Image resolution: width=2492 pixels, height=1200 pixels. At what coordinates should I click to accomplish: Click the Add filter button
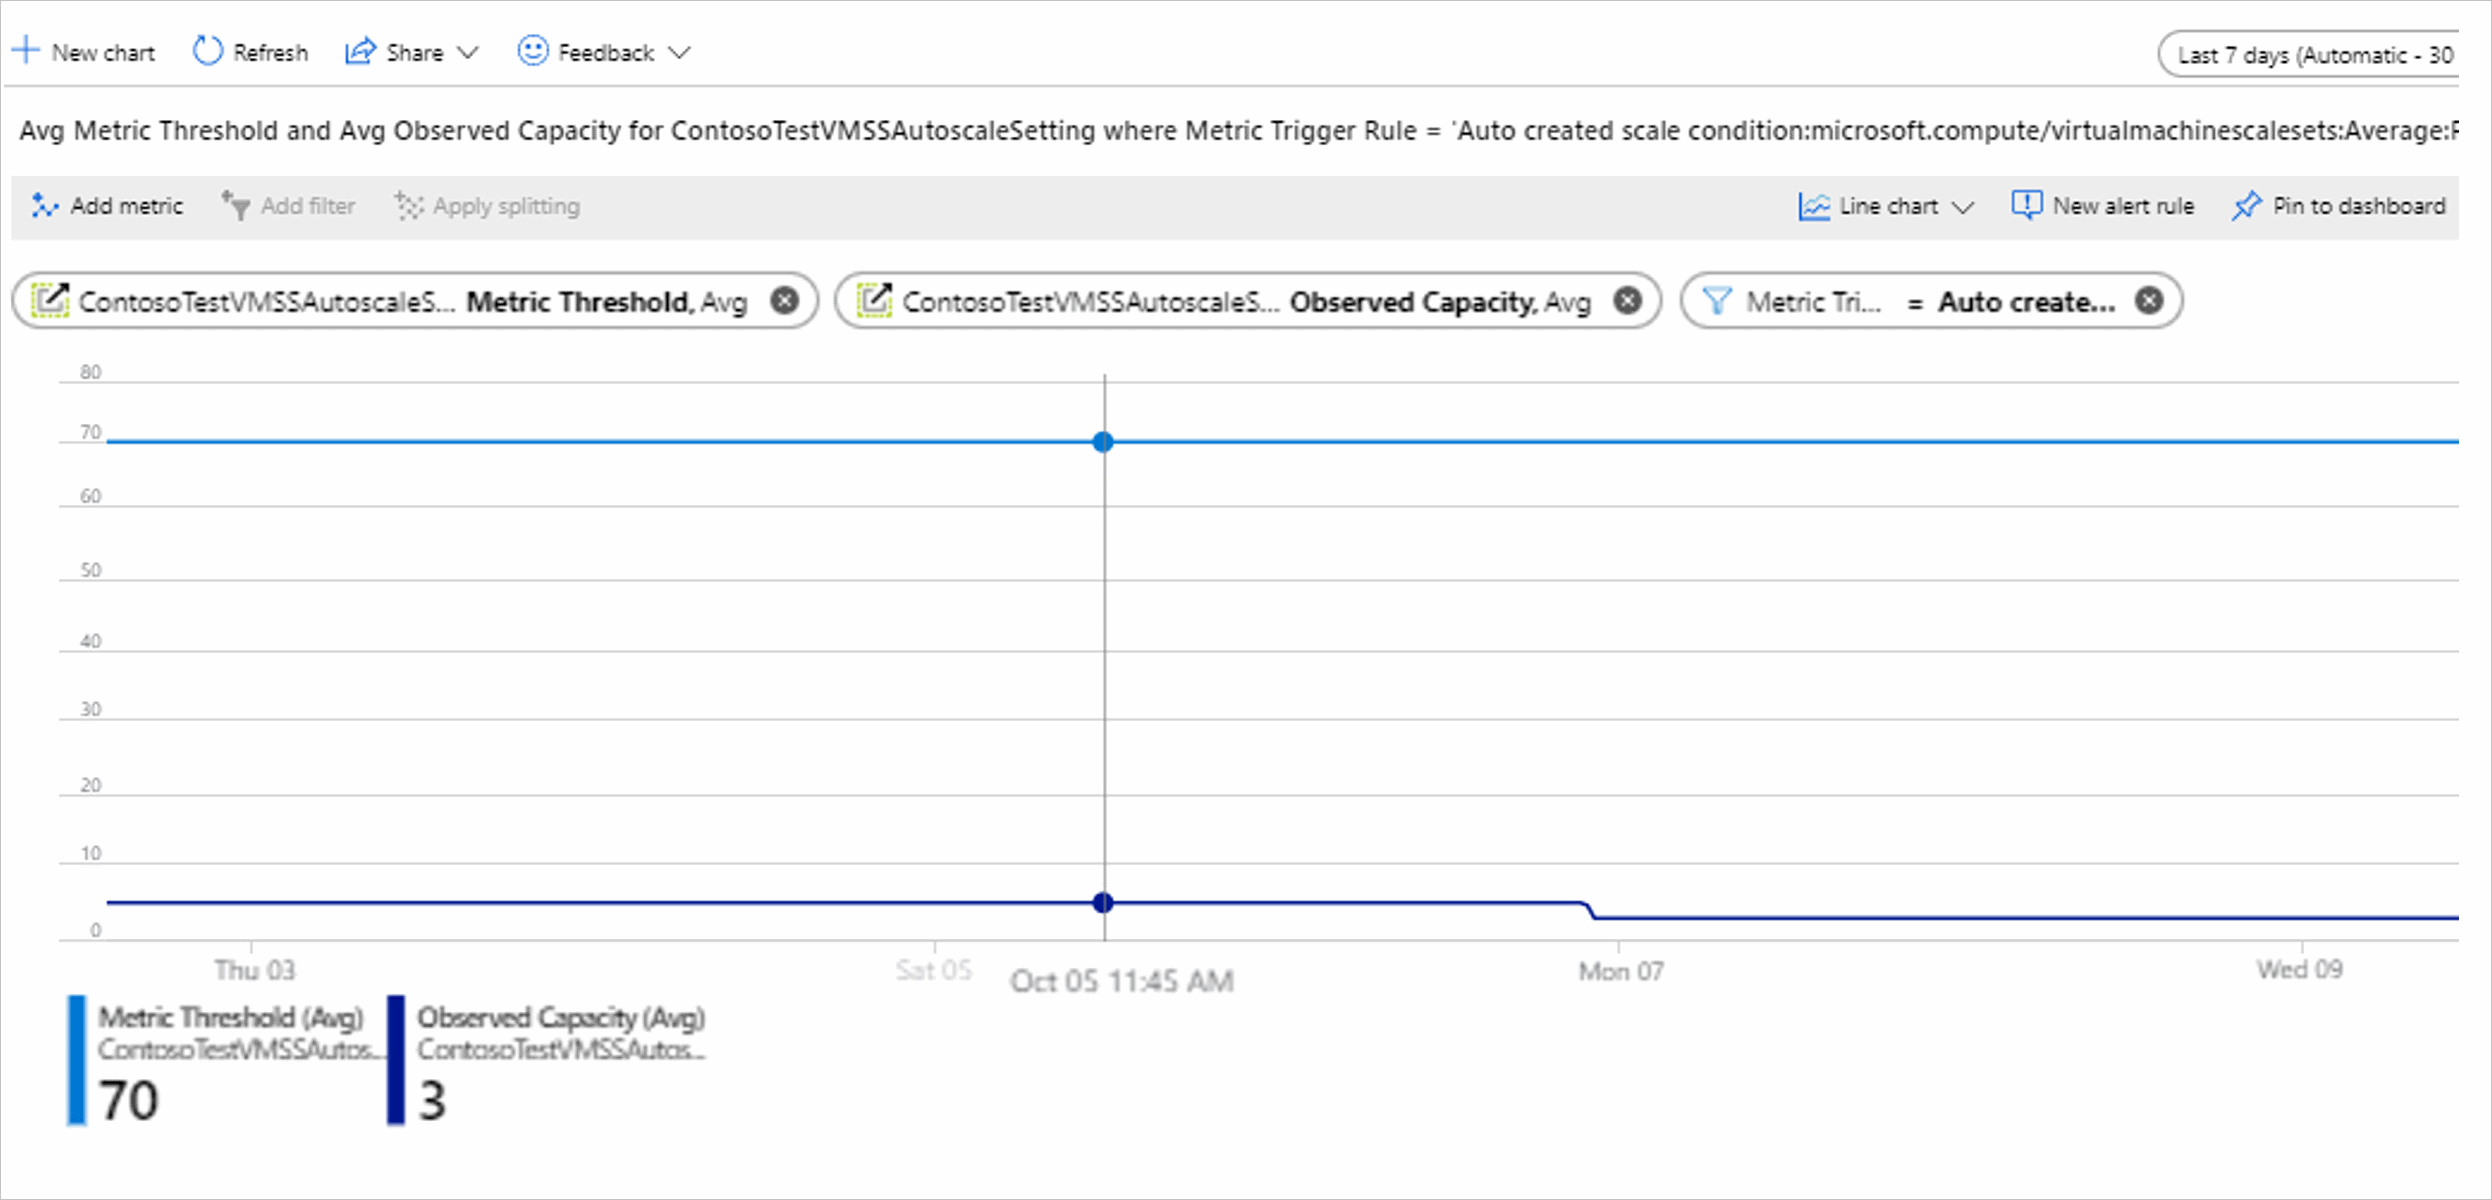pos(288,206)
